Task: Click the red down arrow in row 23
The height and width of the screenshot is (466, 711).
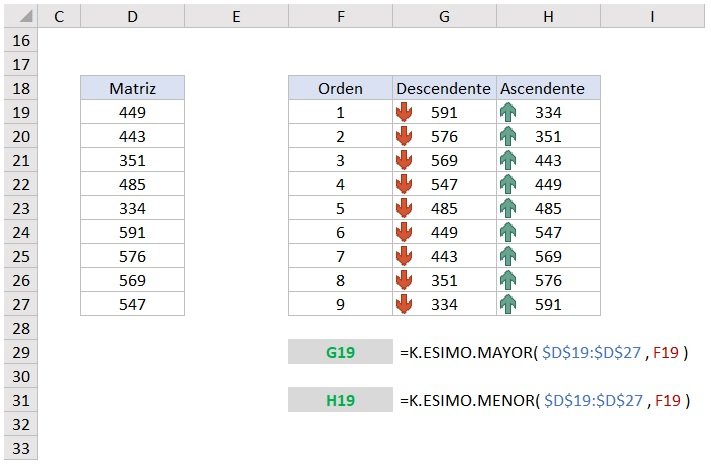Action: (x=404, y=208)
